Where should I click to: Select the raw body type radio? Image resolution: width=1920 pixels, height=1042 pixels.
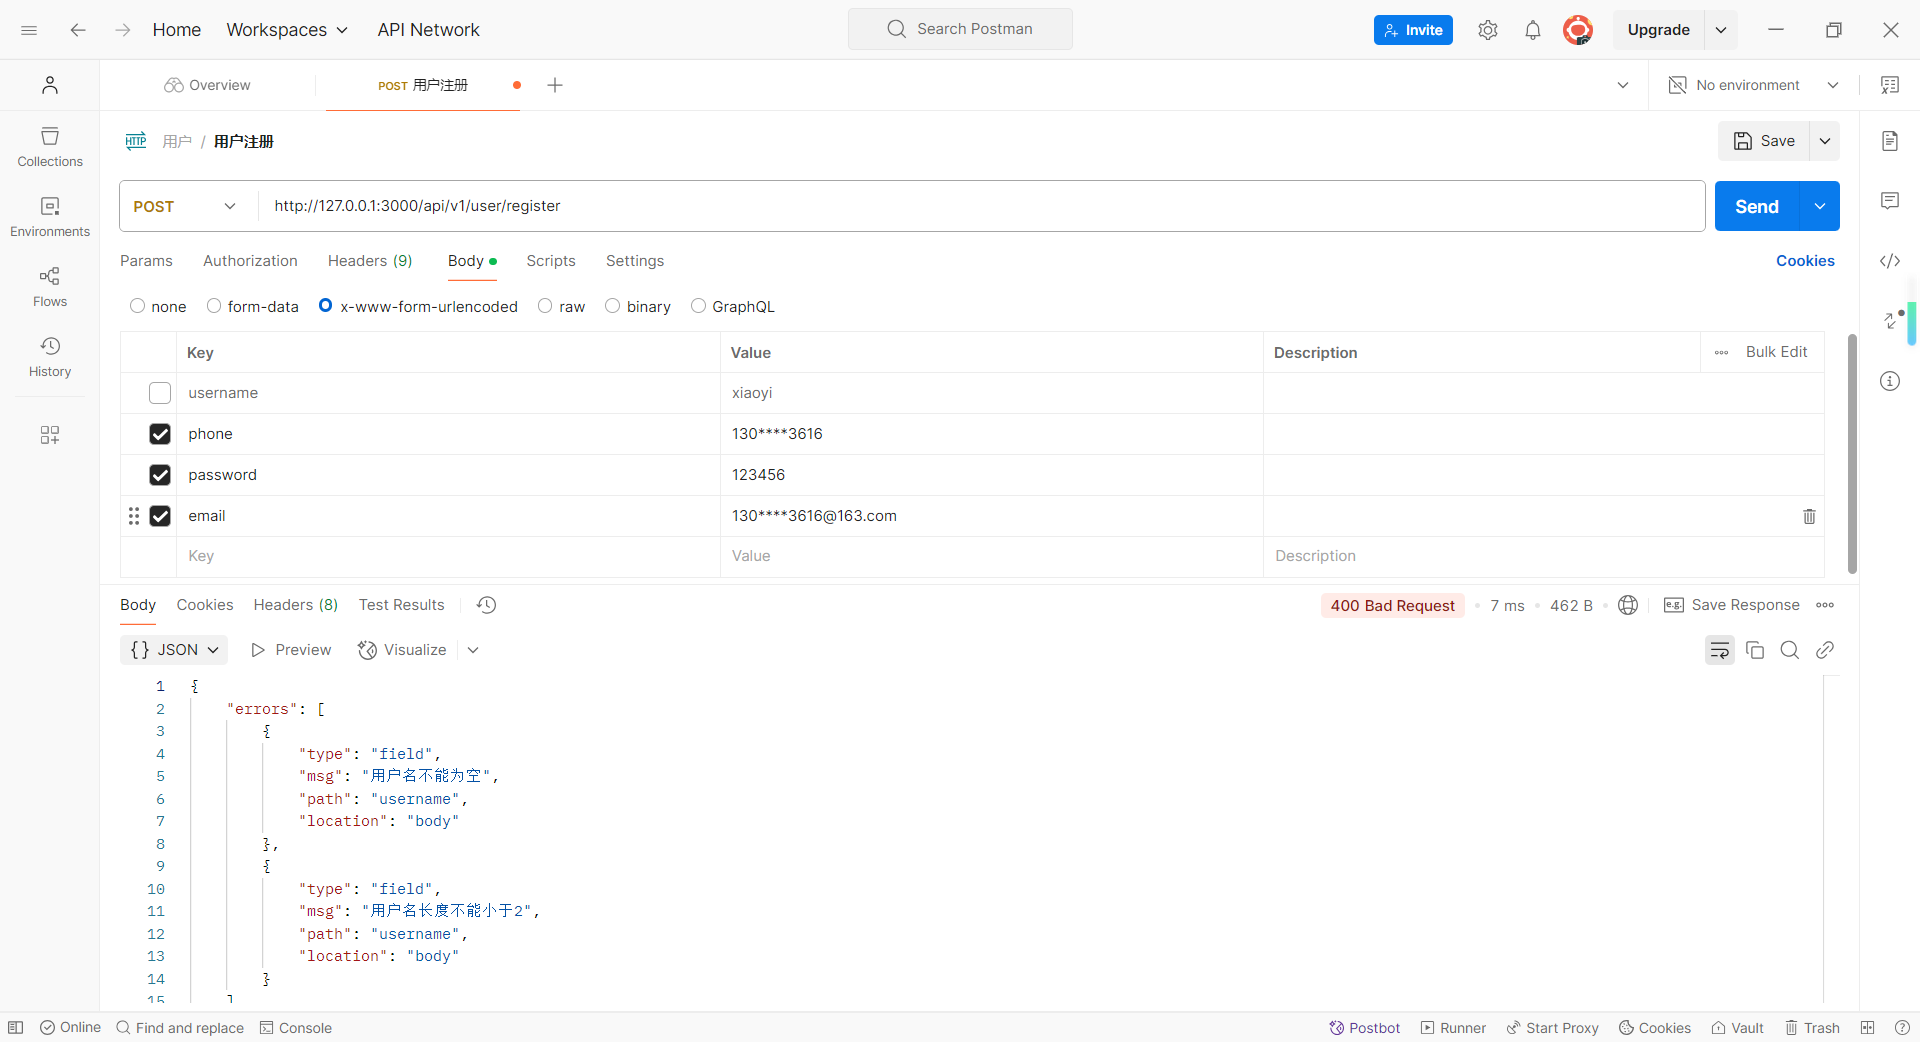[545, 306]
